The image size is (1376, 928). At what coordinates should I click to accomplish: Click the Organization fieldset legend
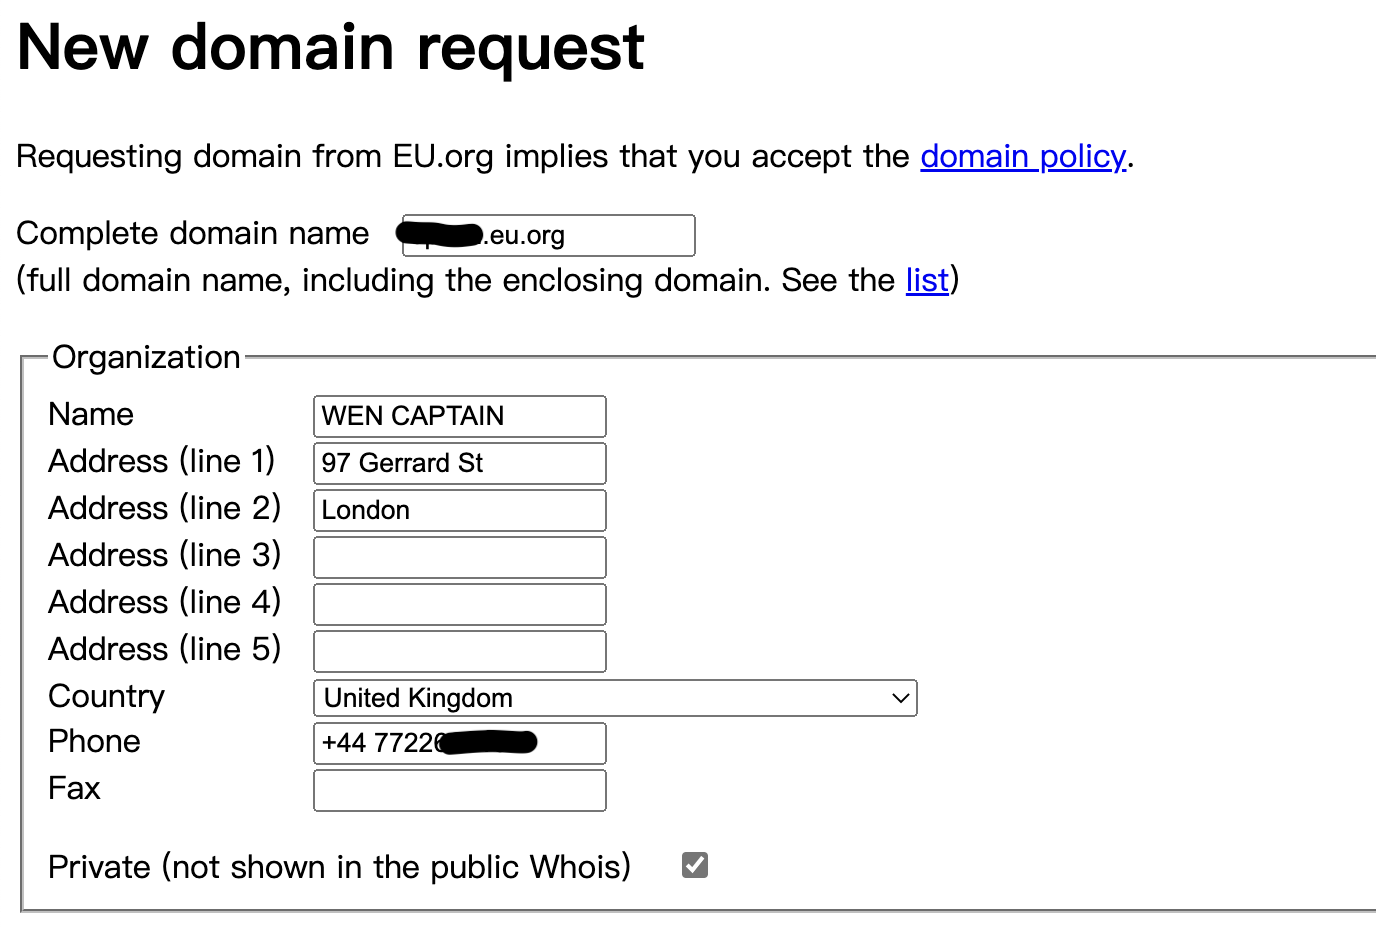pyautogui.click(x=146, y=358)
